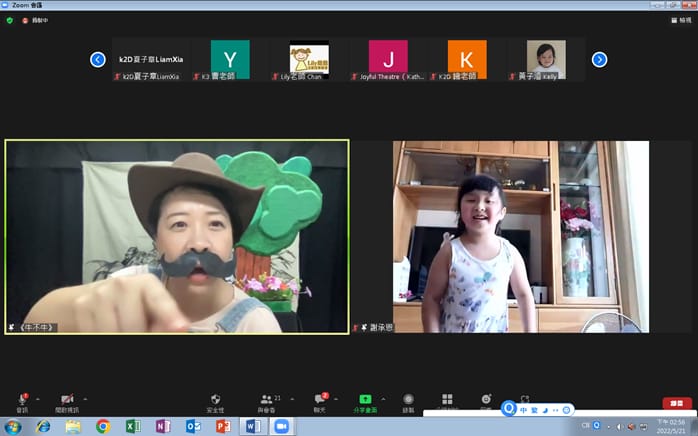The width and height of the screenshot is (698, 436).
Task: Open the Windows Start orb
Action: pyautogui.click(x=12, y=427)
